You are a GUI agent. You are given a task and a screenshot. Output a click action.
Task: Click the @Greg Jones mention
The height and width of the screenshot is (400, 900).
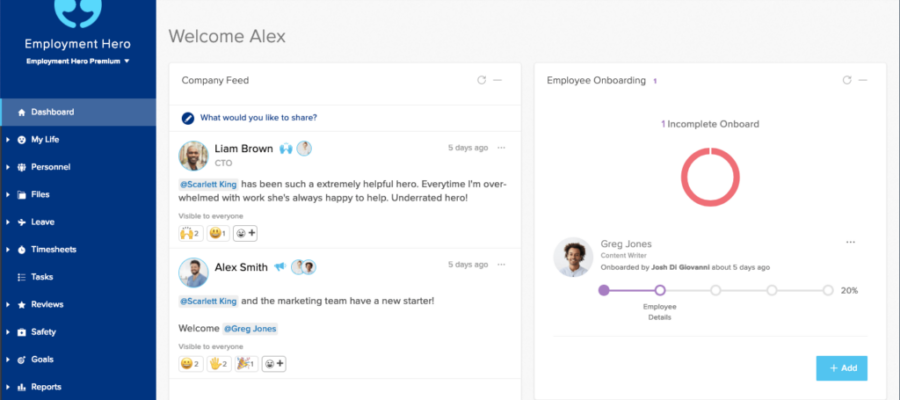[x=250, y=329]
